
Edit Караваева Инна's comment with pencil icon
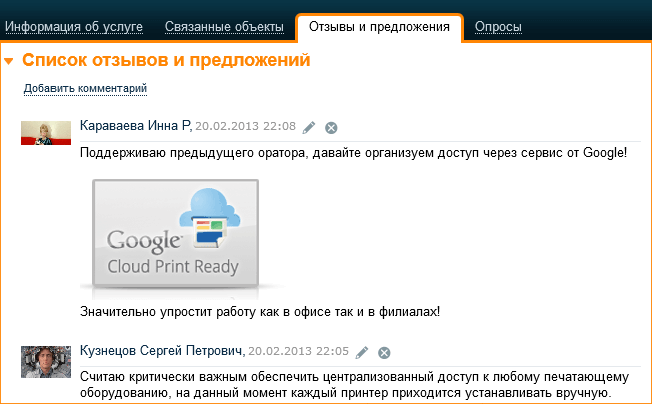point(309,127)
